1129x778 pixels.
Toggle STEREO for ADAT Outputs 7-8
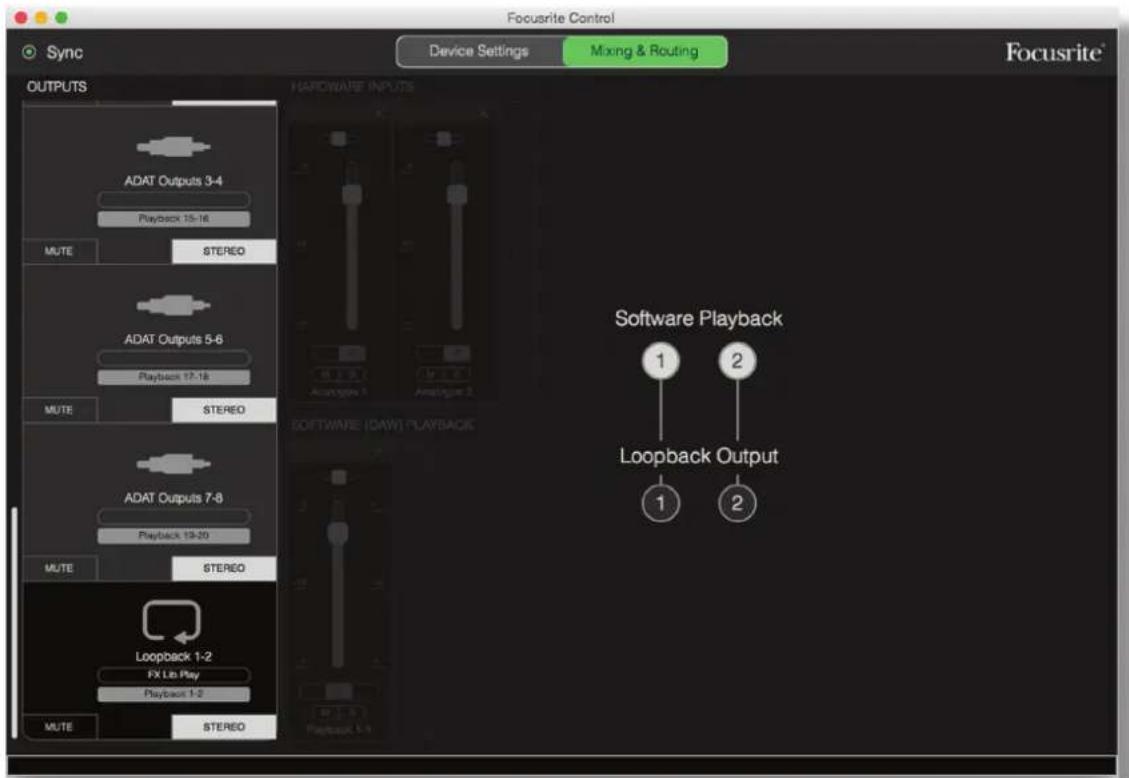pyautogui.click(x=224, y=568)
